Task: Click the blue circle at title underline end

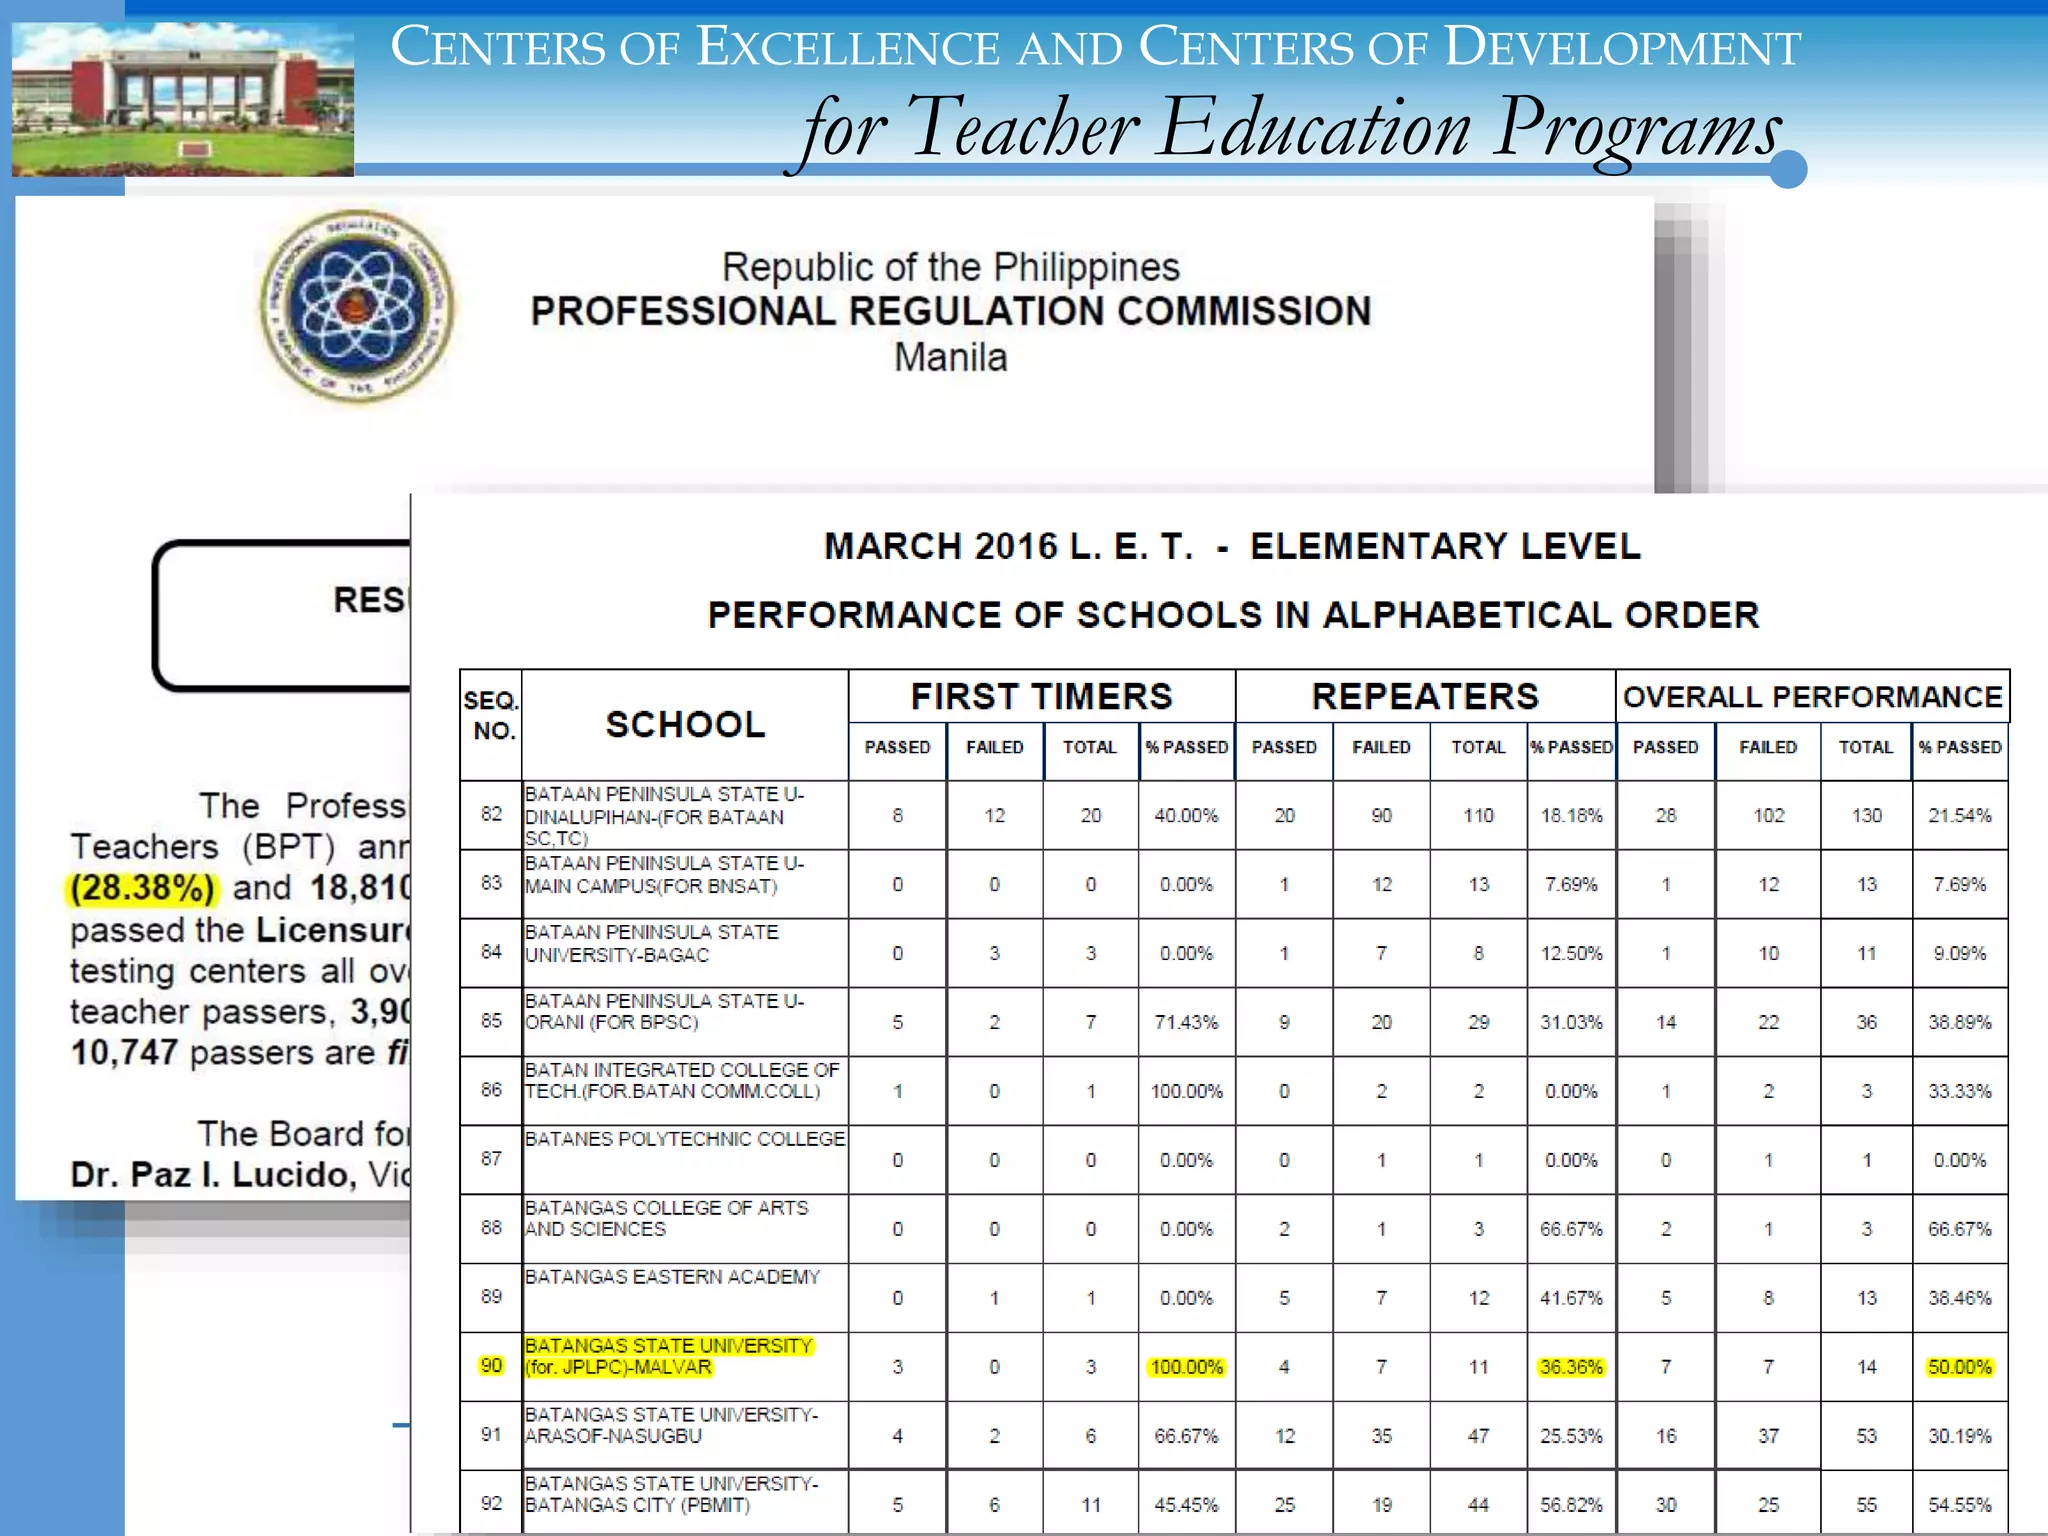Action: tap(1788, 169)
